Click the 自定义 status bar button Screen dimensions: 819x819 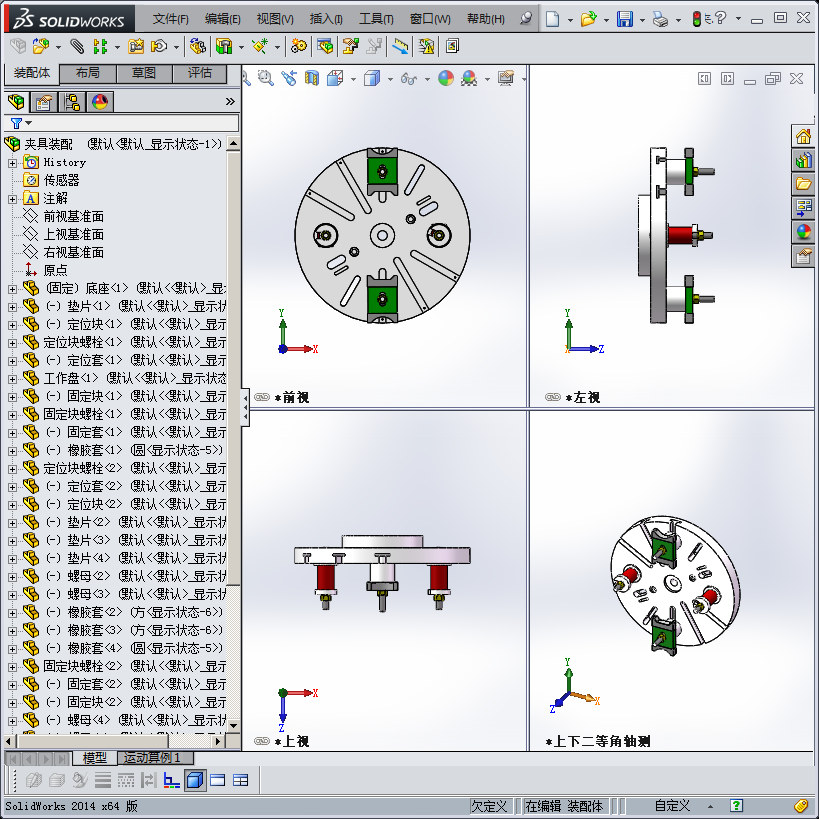[672, 806]
